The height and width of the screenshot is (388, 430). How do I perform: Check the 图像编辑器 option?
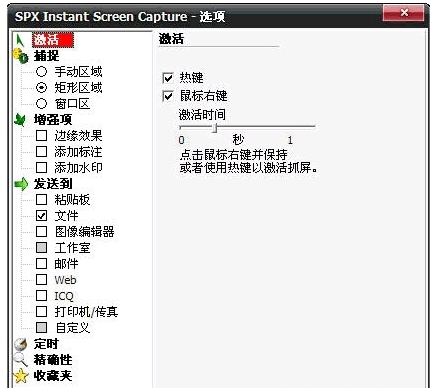click(41, 231)
